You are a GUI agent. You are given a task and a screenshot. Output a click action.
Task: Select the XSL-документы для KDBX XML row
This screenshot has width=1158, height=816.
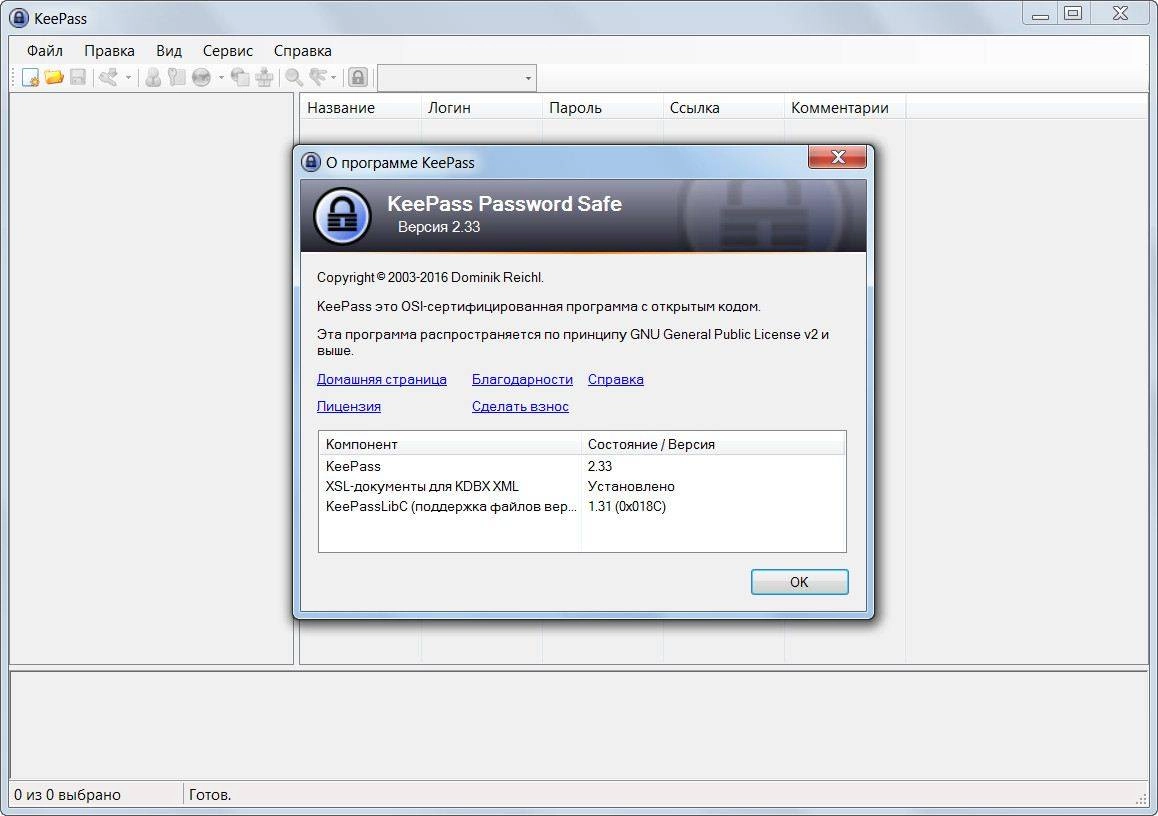(582, 486)
